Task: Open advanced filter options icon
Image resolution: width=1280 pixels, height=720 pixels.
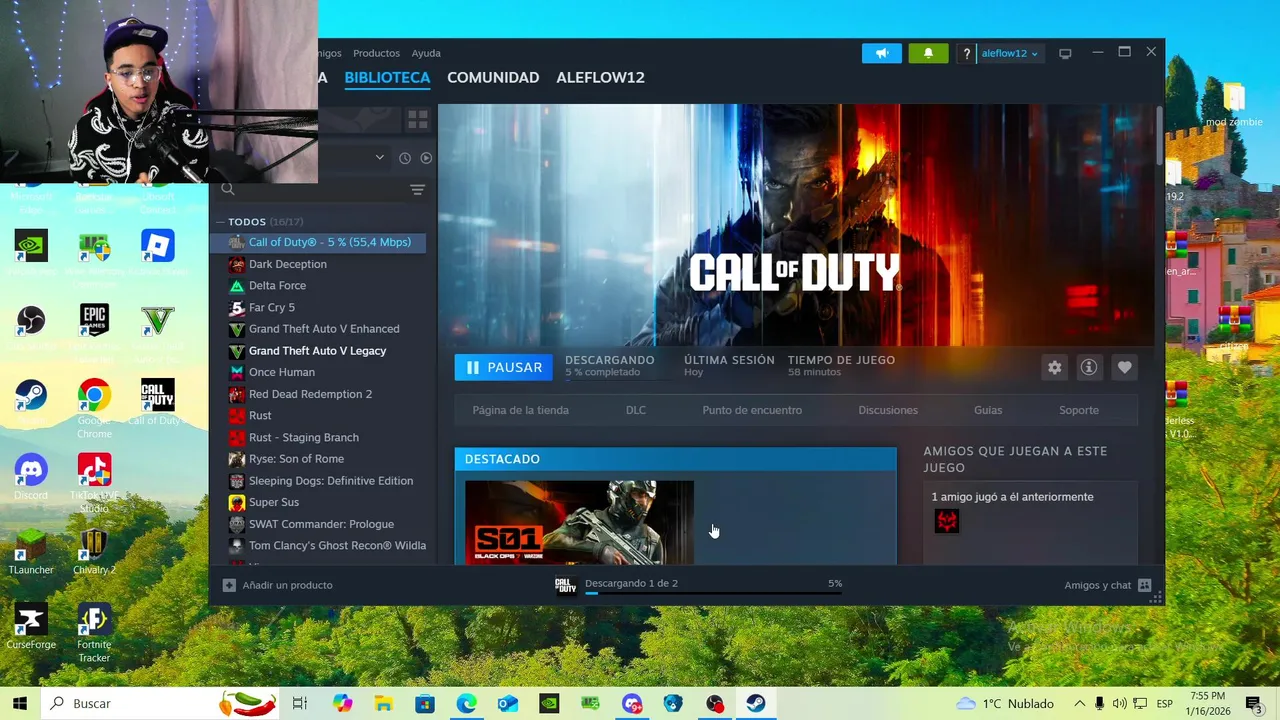Action: click(417, 189)
